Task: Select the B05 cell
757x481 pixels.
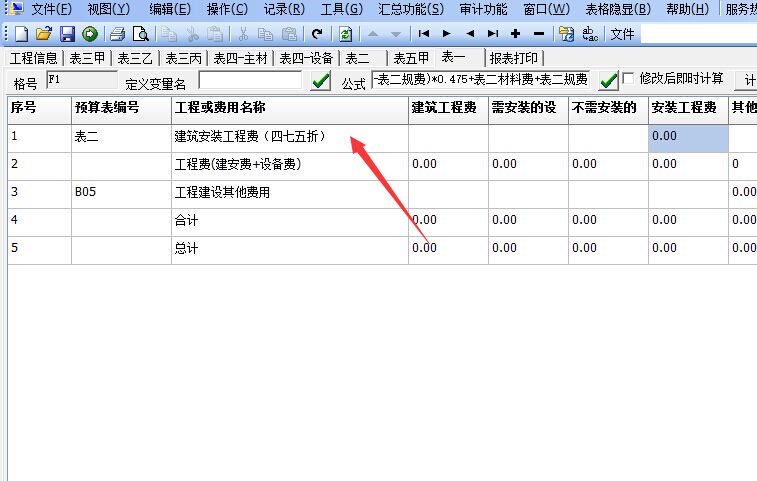Action: pos(121,195)
